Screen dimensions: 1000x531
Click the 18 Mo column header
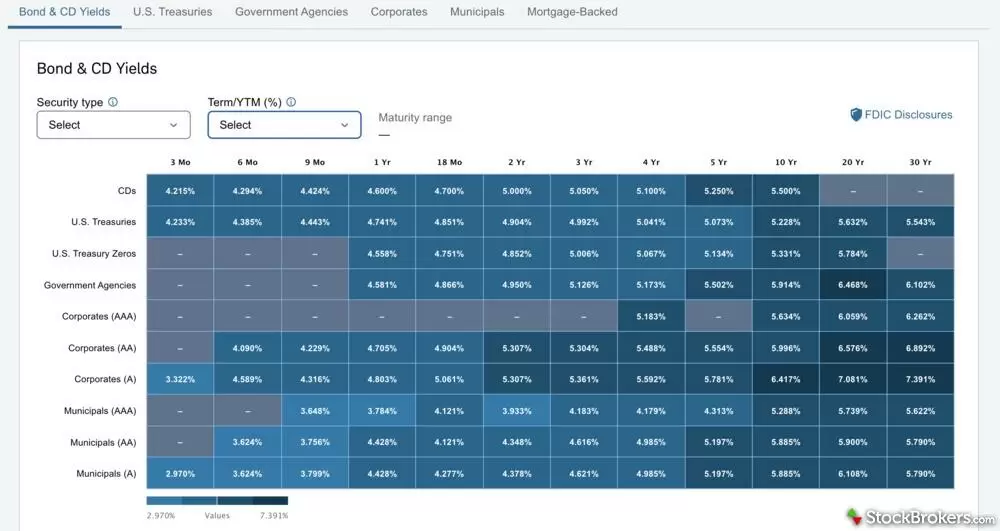click(x=449, y=163)
